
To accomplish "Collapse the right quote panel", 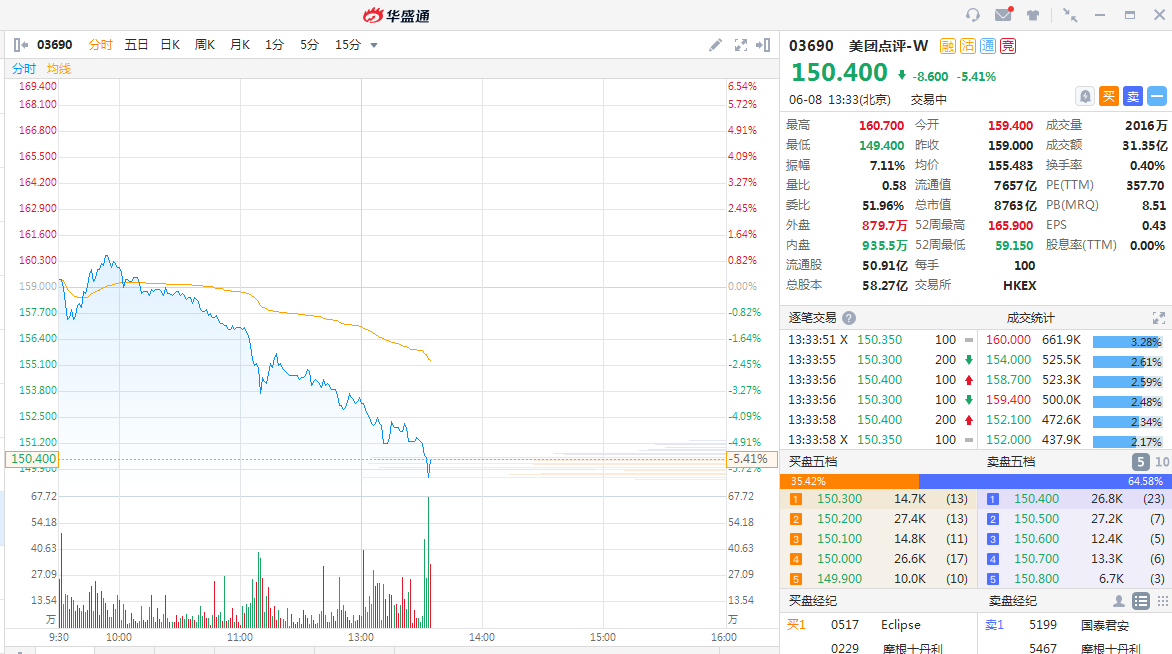I will pyautogui.click(x=763, y=45).
